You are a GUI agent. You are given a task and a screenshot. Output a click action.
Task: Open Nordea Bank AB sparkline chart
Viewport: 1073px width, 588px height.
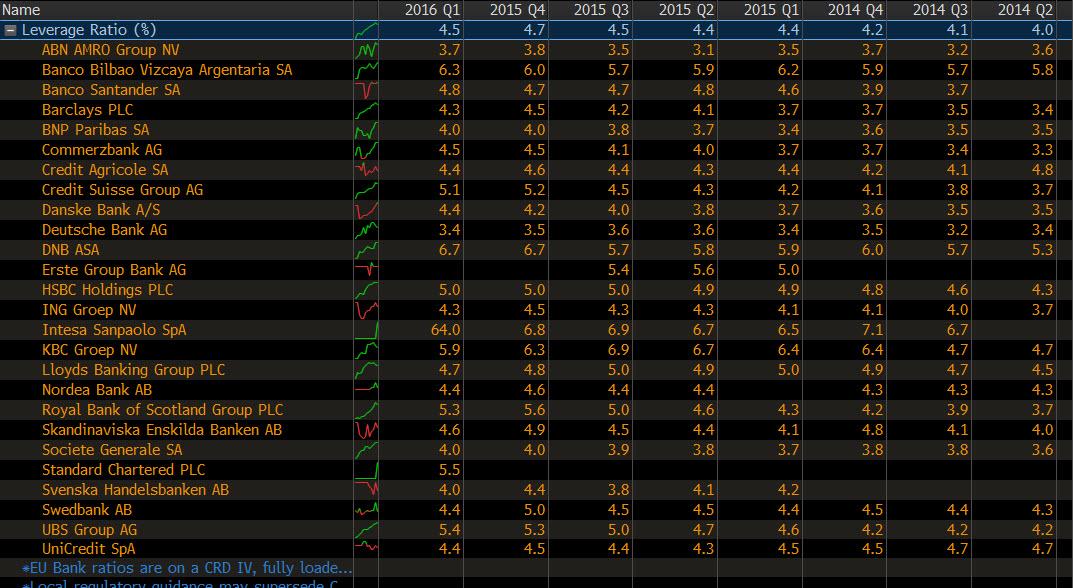click(x=366, y=389)
